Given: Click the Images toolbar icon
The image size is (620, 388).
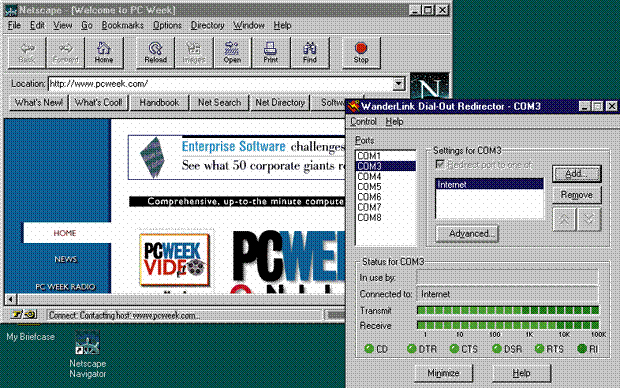Looking at the screenshot, I should click(x=194, y=53).
